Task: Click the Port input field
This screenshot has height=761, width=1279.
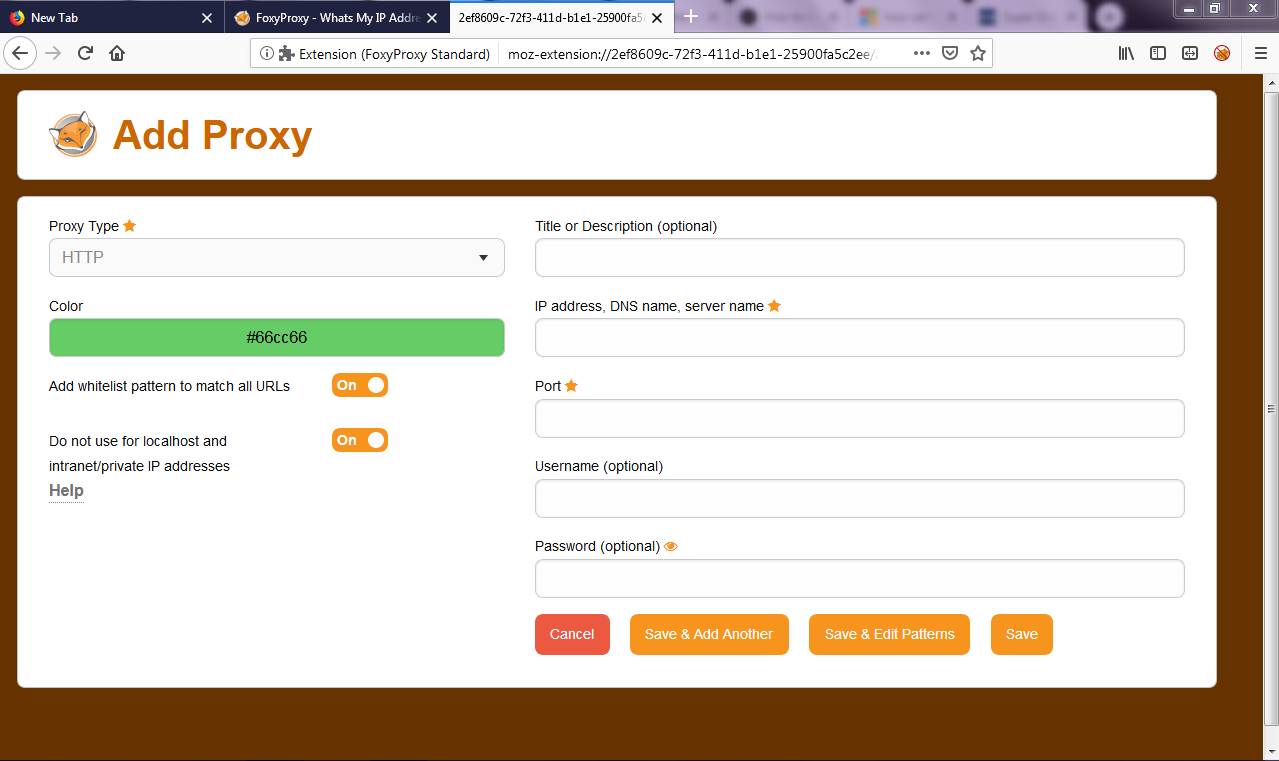Action: 859,418
